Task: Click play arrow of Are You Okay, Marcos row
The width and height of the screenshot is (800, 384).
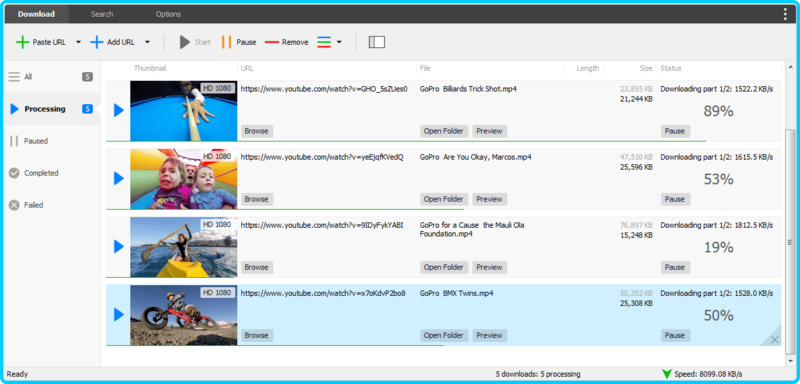Action: (x=118, y=178)
